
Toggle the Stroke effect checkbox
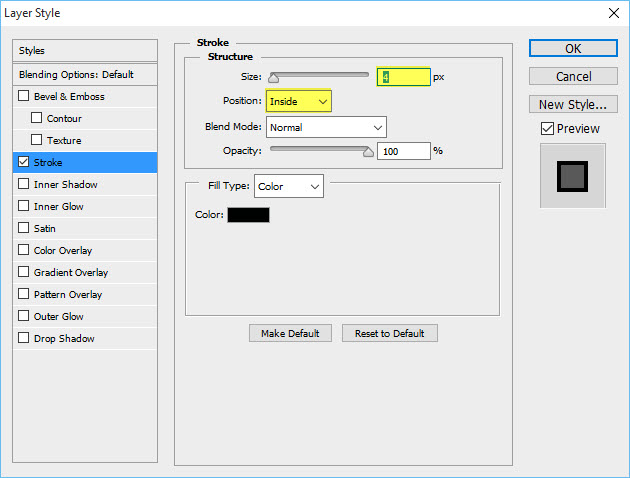(24, 163)
